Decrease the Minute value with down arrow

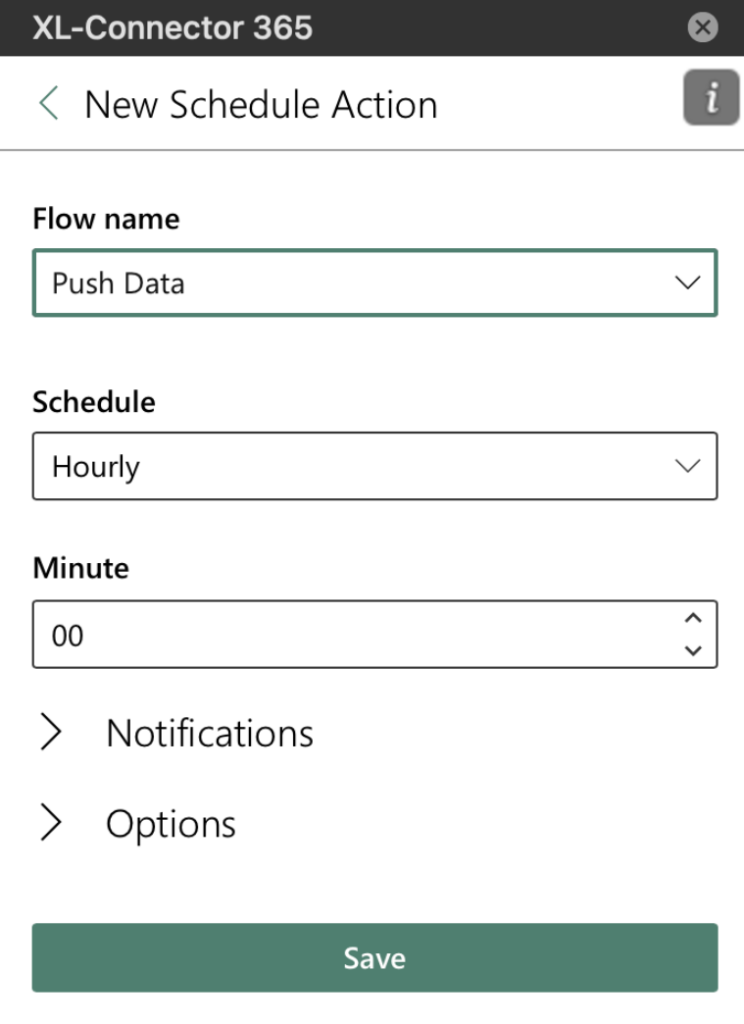[x=693, y=650]
